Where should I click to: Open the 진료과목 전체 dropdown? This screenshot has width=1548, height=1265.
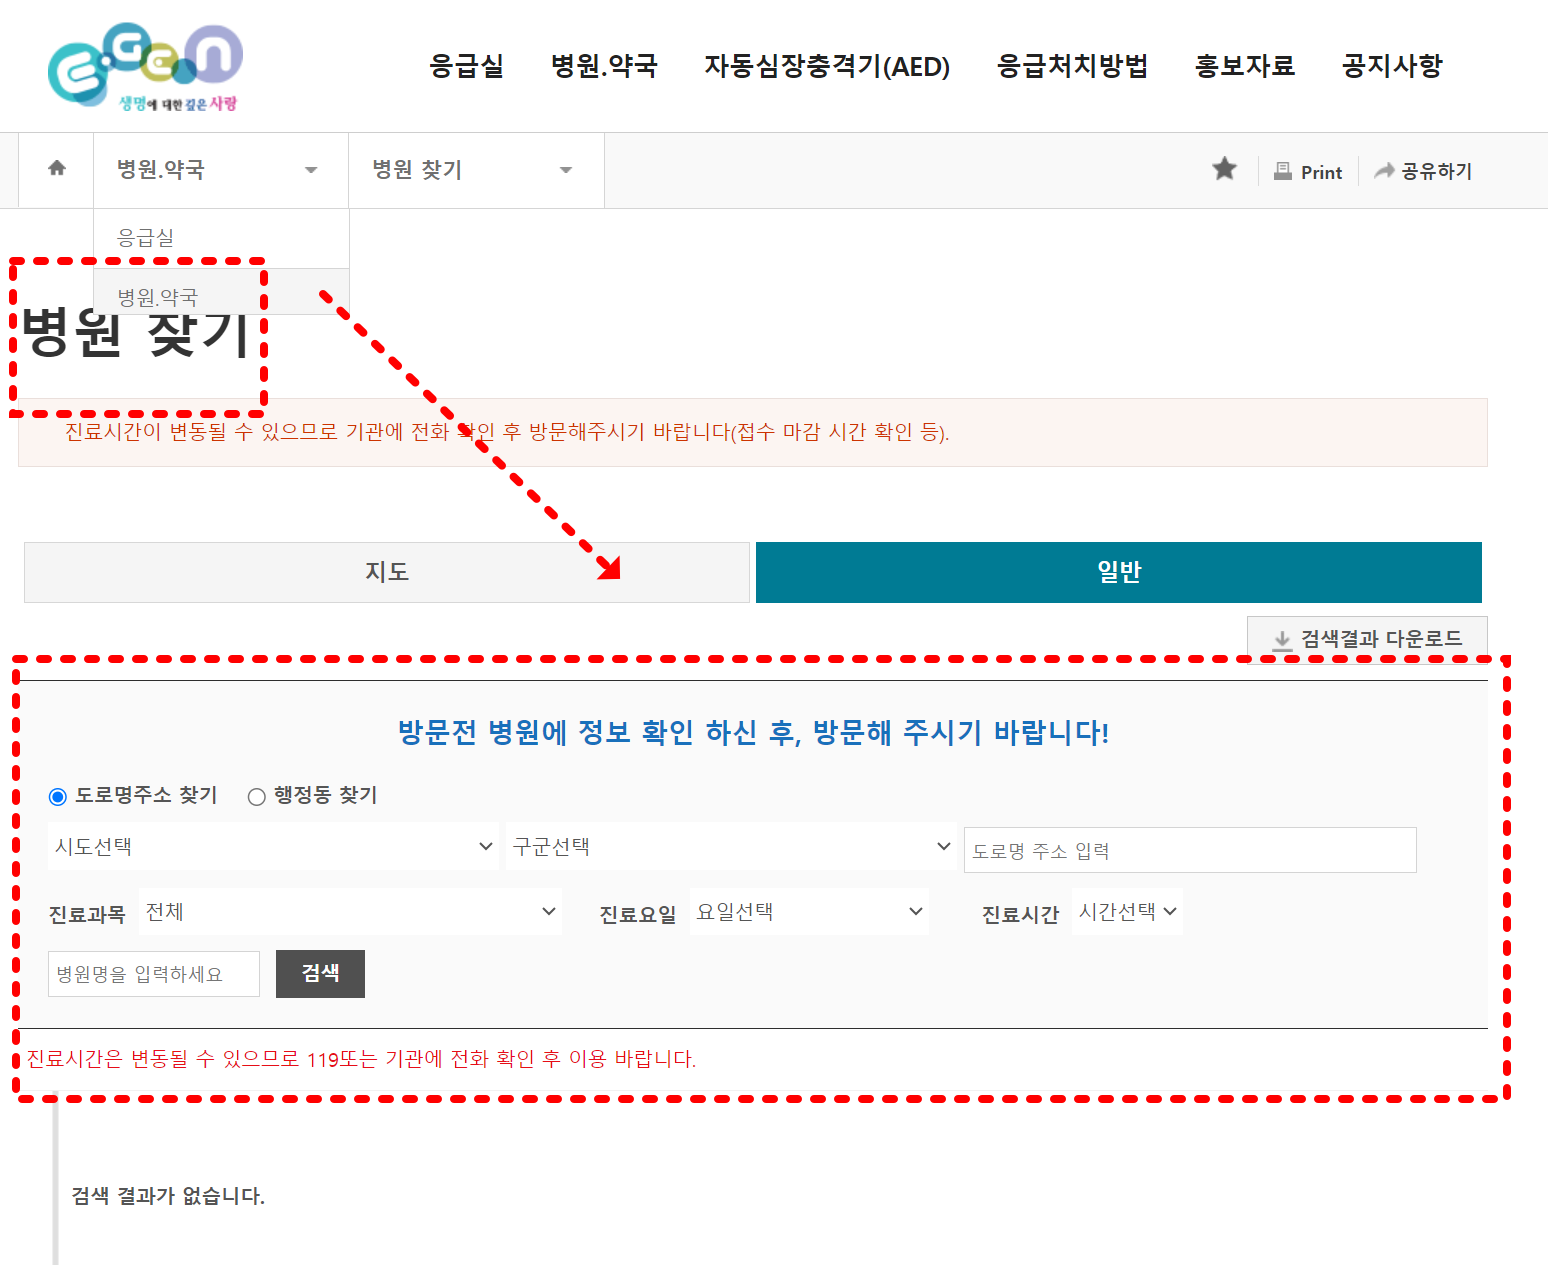pyautogui.click(x=350, y=911)
